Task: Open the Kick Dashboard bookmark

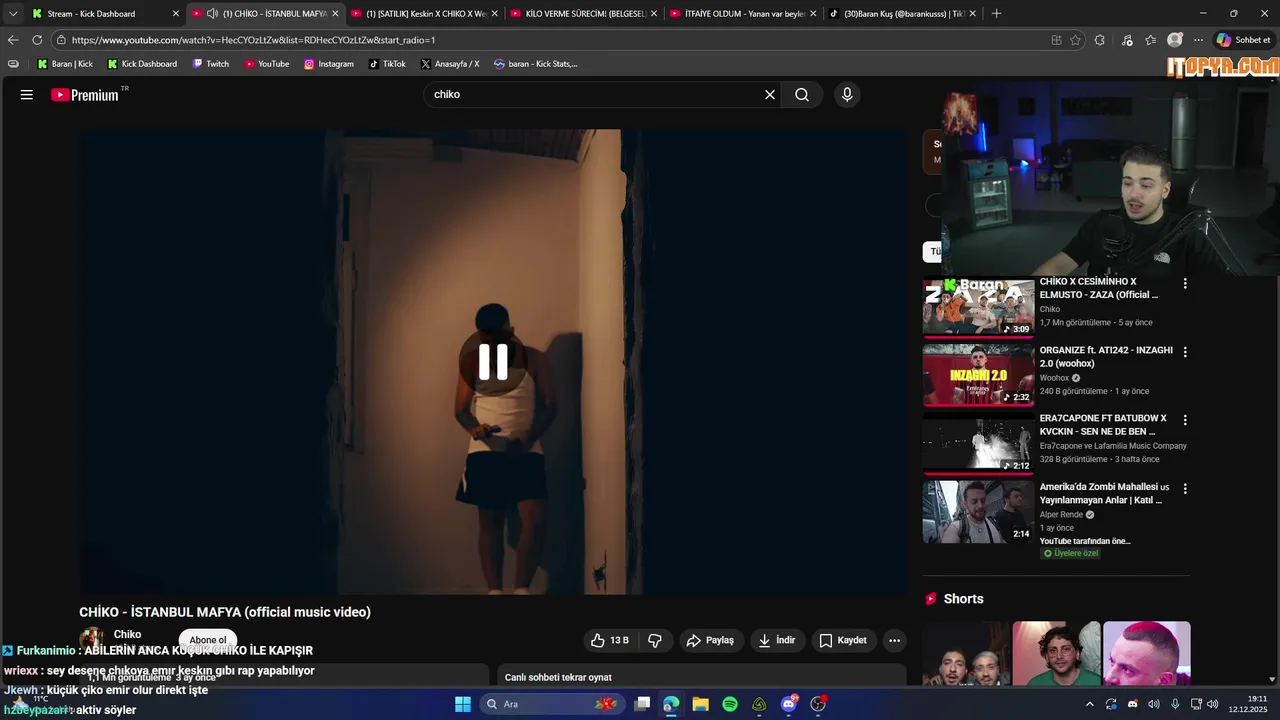Action: tap(141, 64)
